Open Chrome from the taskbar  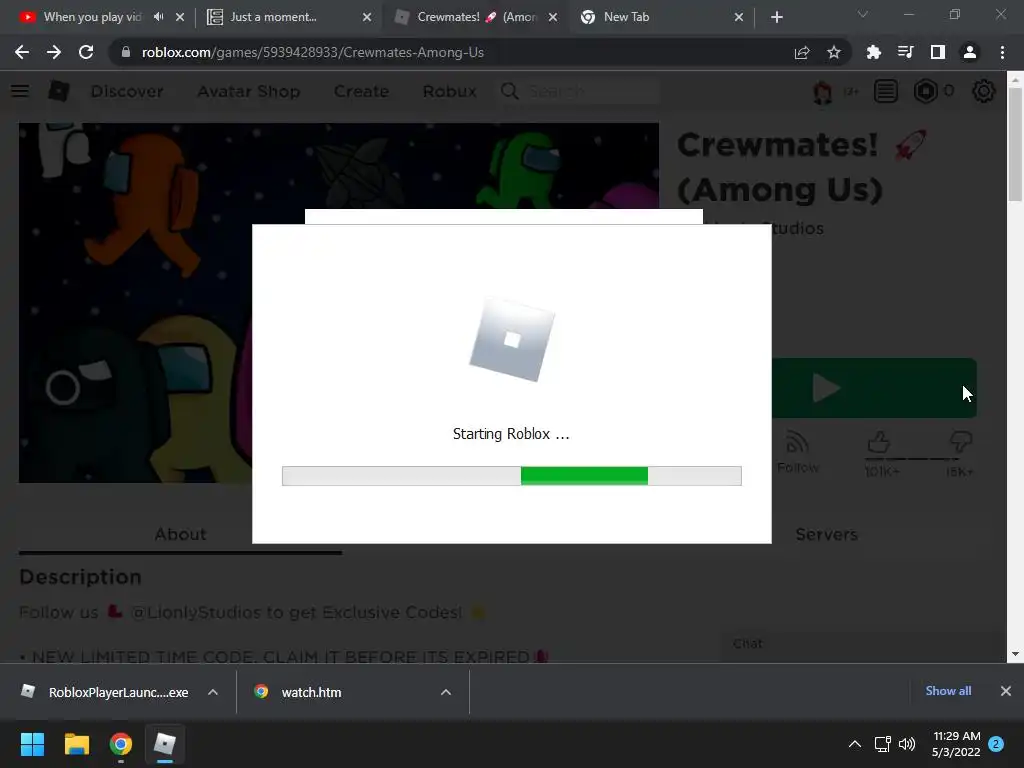pyautogui.click(x=120, y=744)
